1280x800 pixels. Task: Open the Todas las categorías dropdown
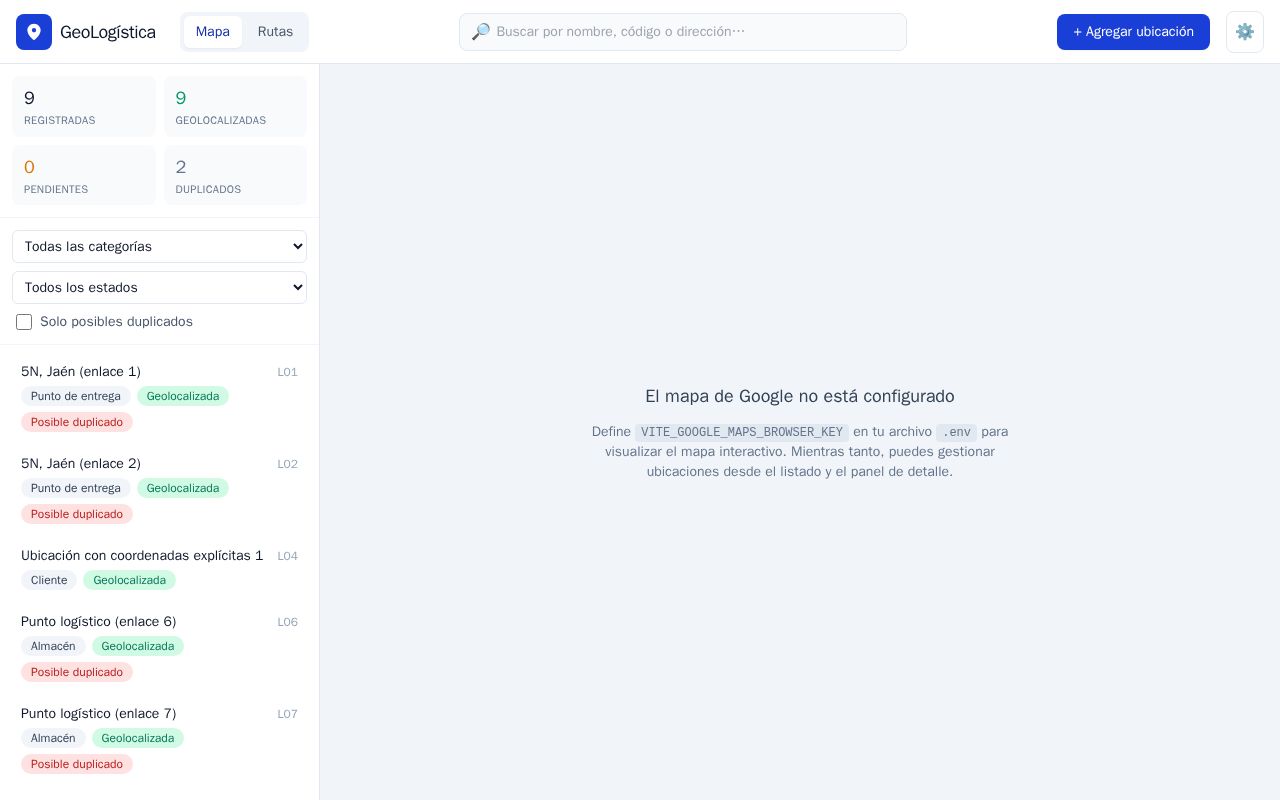[x=159, y=247]
